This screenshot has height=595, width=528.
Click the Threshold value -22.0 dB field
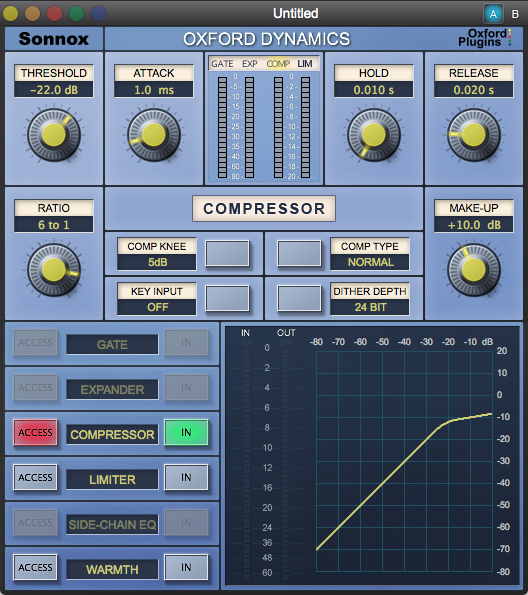click(x=54, y=90)
